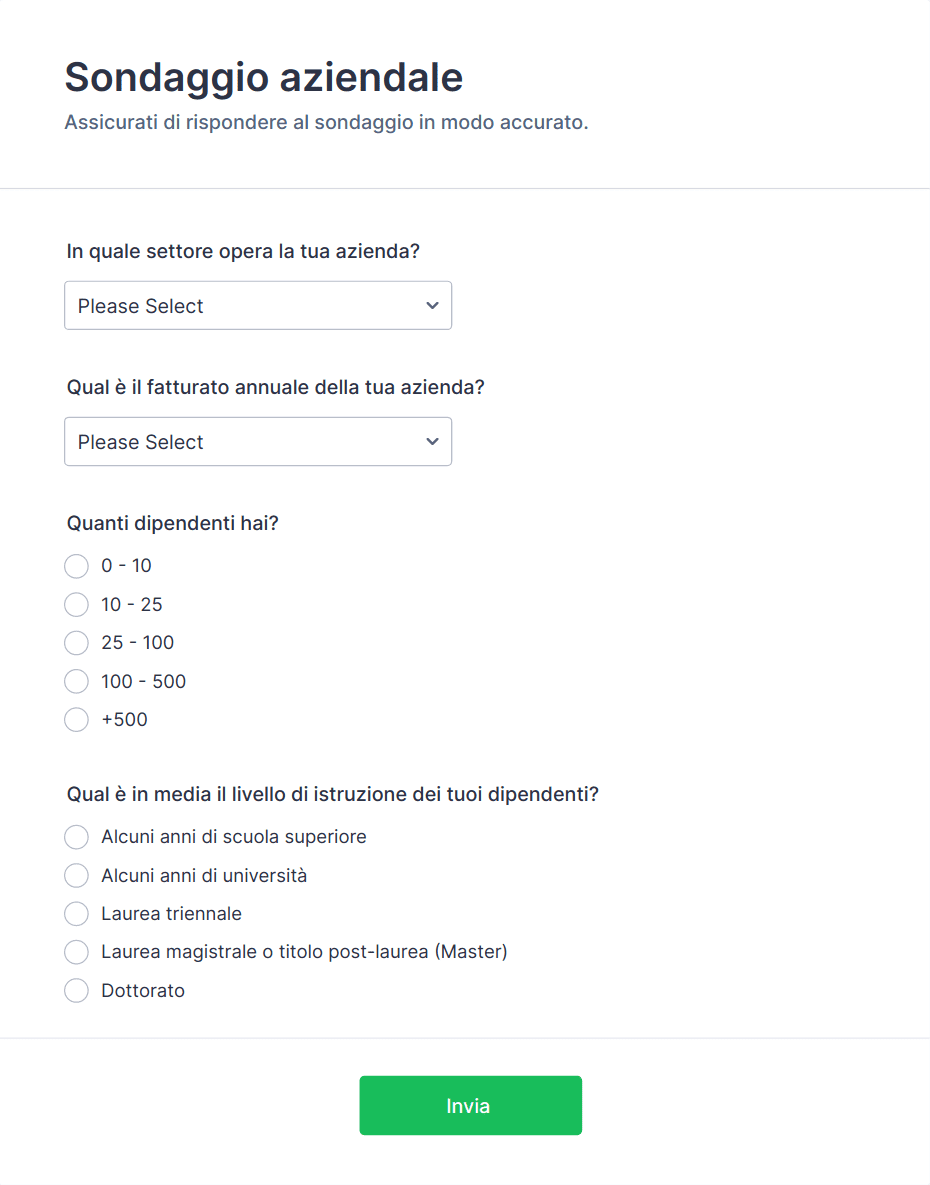The height and width of the screenshot is (1185, 930).
Task: Open the annual revenue dropdown
Action: pos(258,441)
